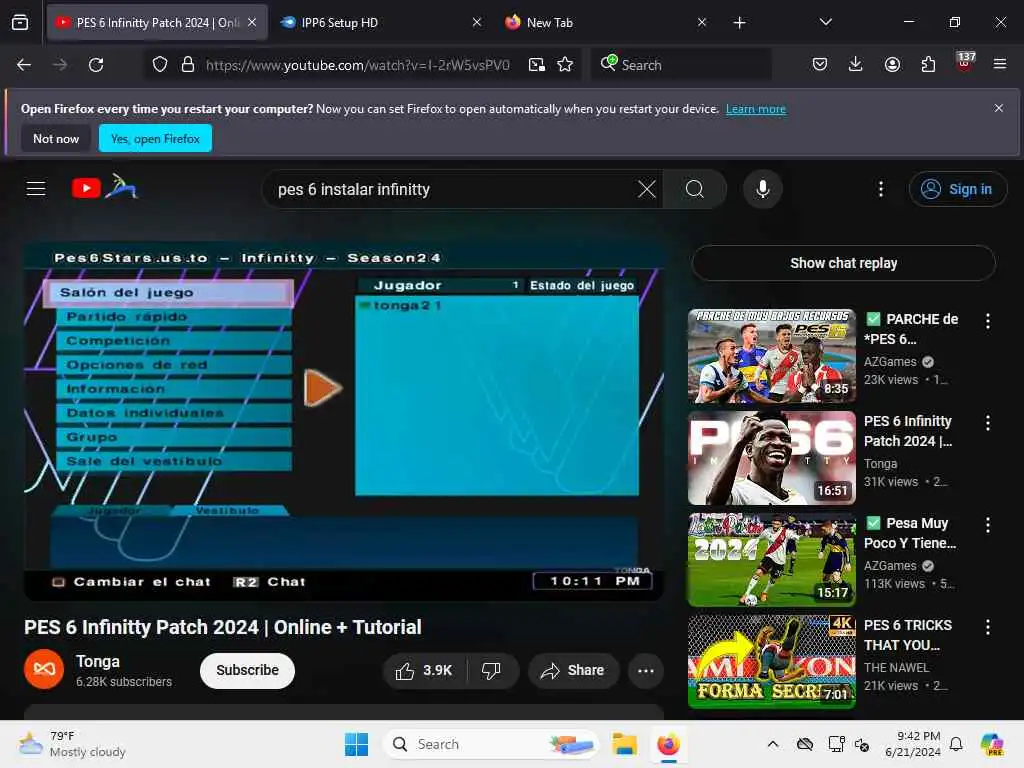Start voice search with the microphone
Viewport: 1024px width, 768px height.
click(x=762, y=189)
